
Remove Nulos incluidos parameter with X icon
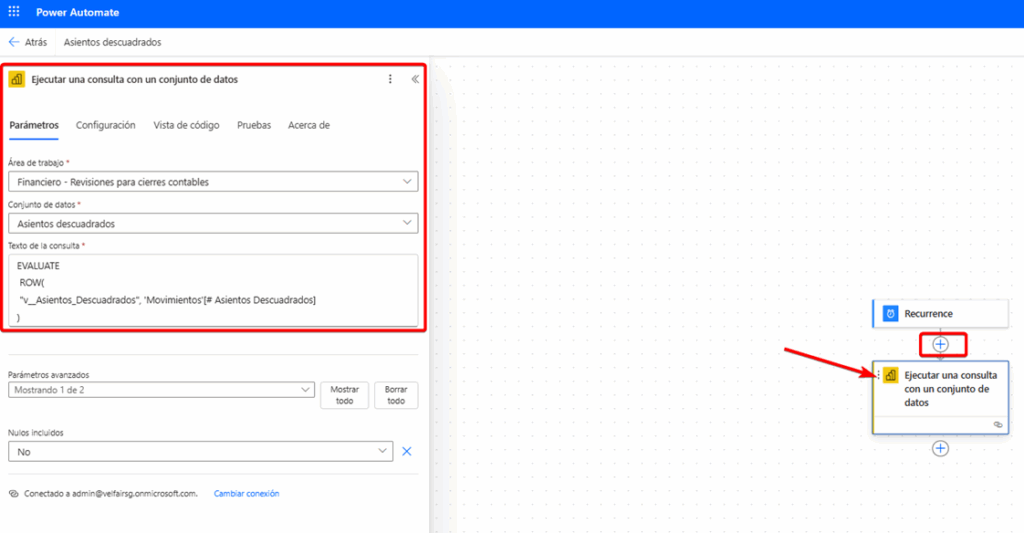pos(407,452)
